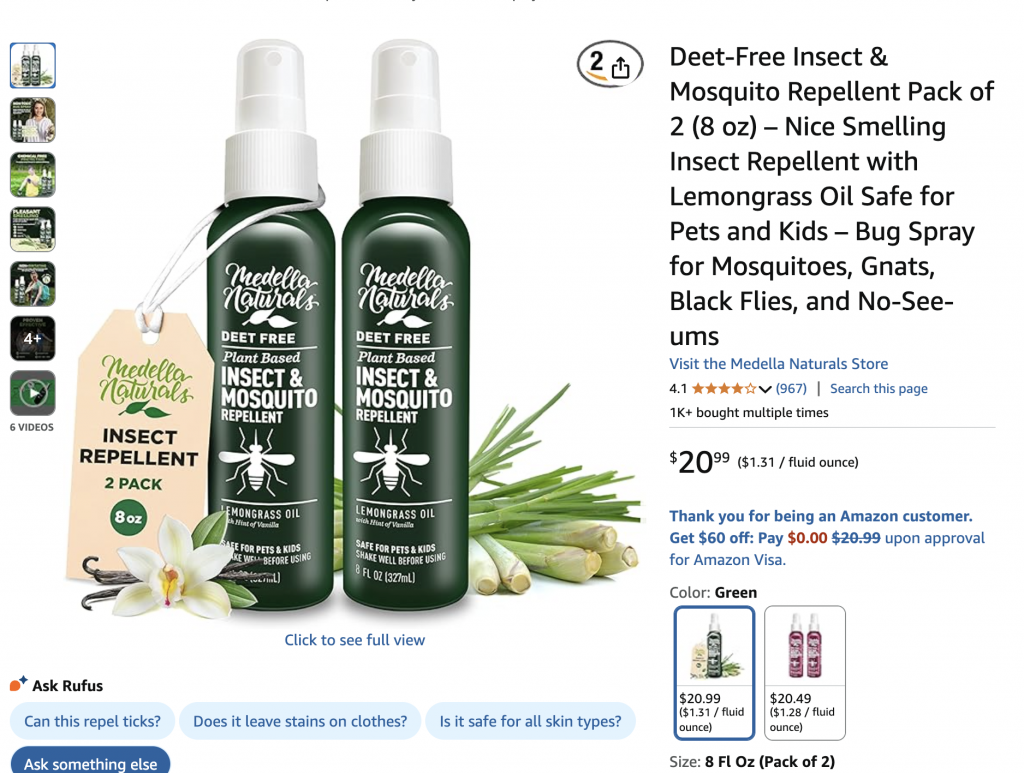
Task: Select the Green color swatch option
Action: click(714, 672)
